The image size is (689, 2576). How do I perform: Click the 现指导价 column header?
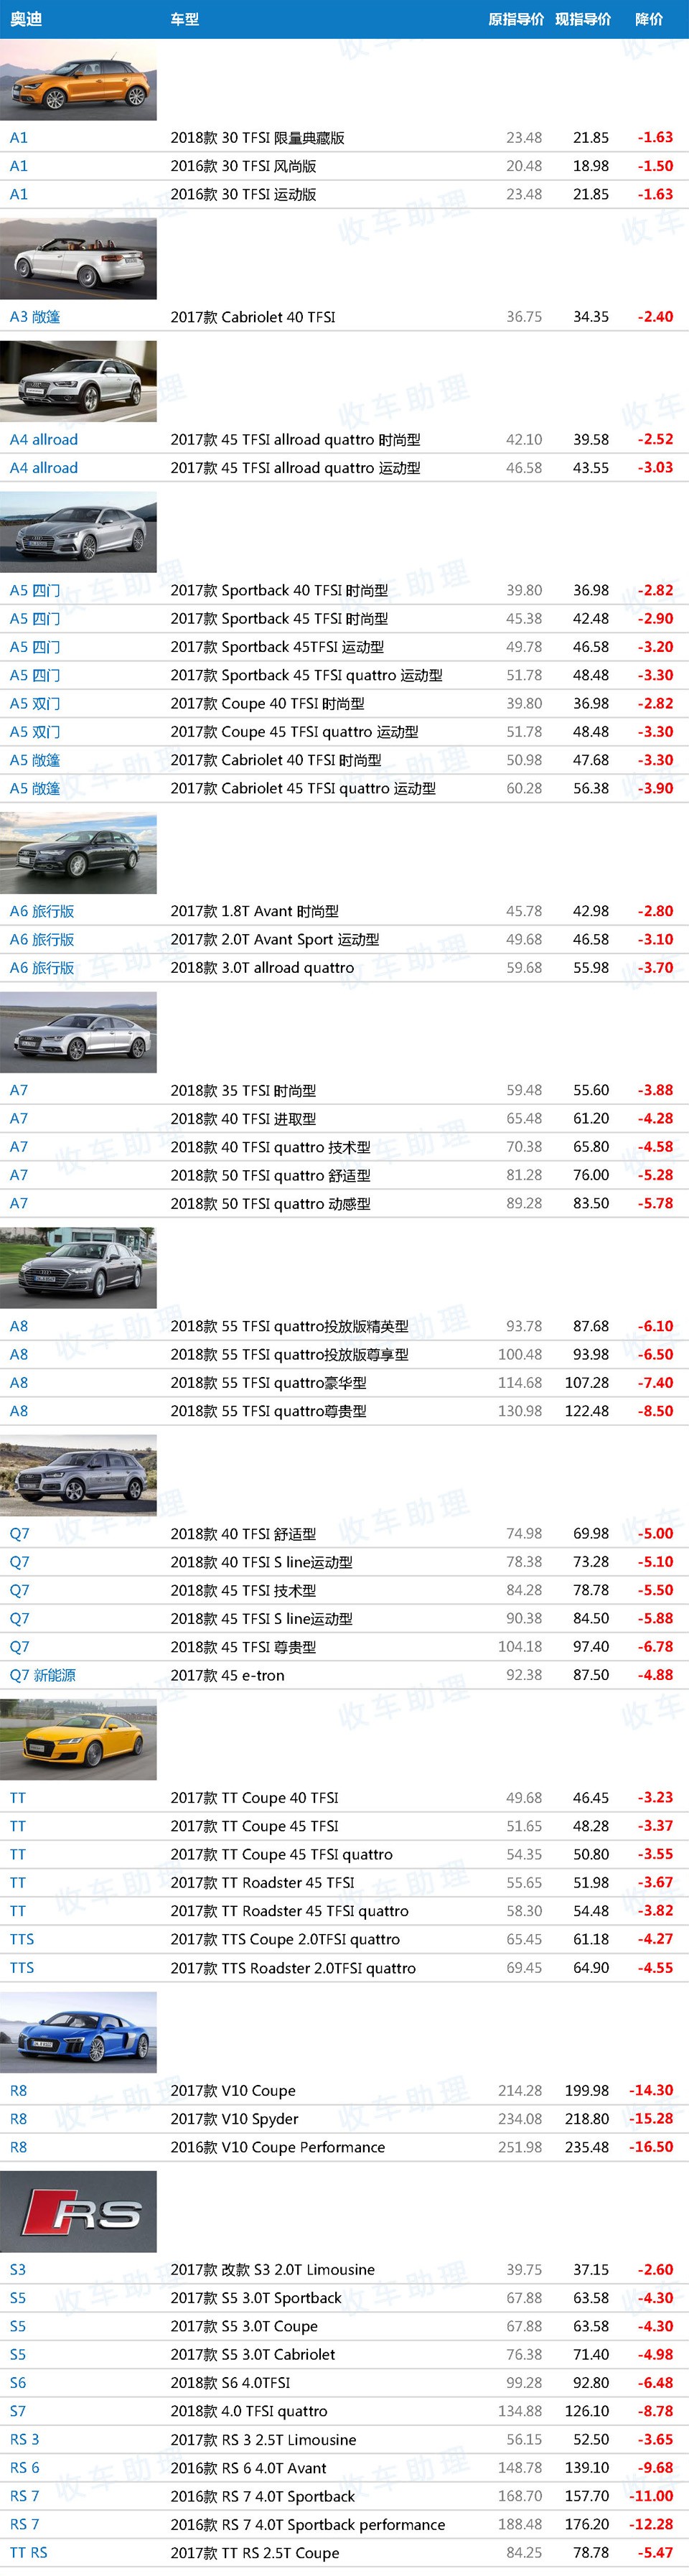(x=583, y=19)
